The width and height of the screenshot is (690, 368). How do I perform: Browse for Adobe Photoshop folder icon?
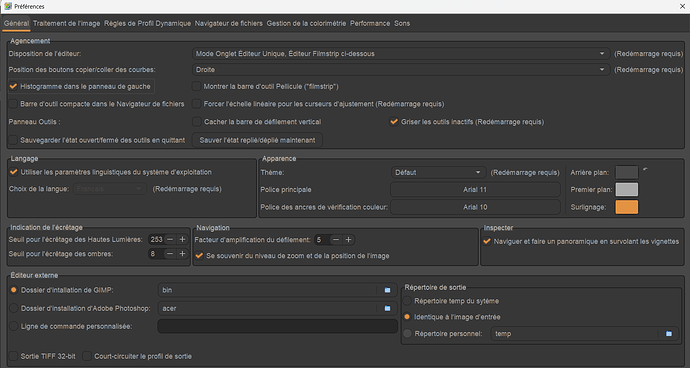(x=387, y=308)
